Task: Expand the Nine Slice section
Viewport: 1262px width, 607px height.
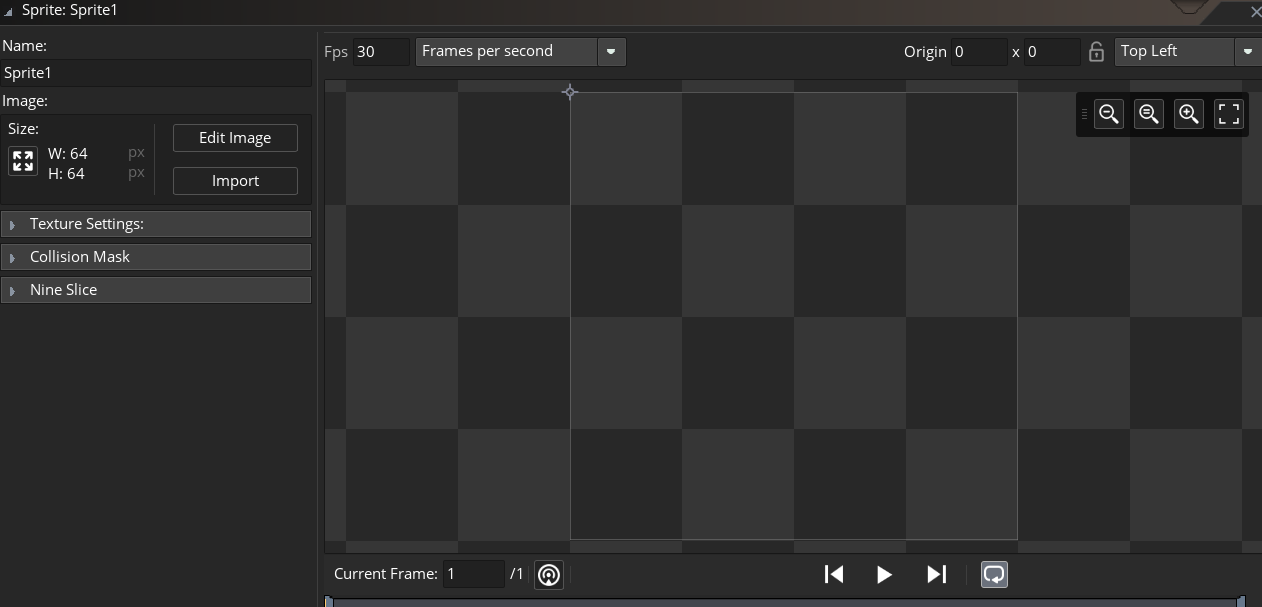Action: click(156, 290)
